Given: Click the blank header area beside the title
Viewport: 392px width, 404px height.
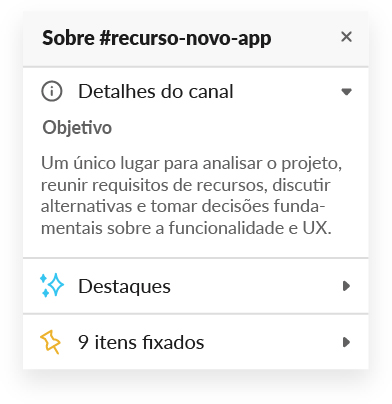Looking at the screenshot, I should click(305, 38).
